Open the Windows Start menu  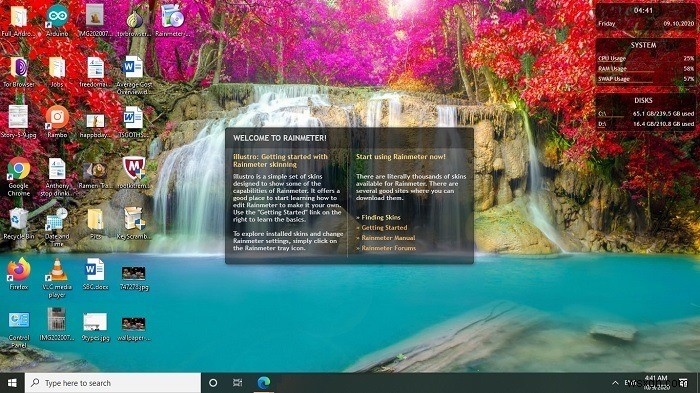[x=12, y=383]
